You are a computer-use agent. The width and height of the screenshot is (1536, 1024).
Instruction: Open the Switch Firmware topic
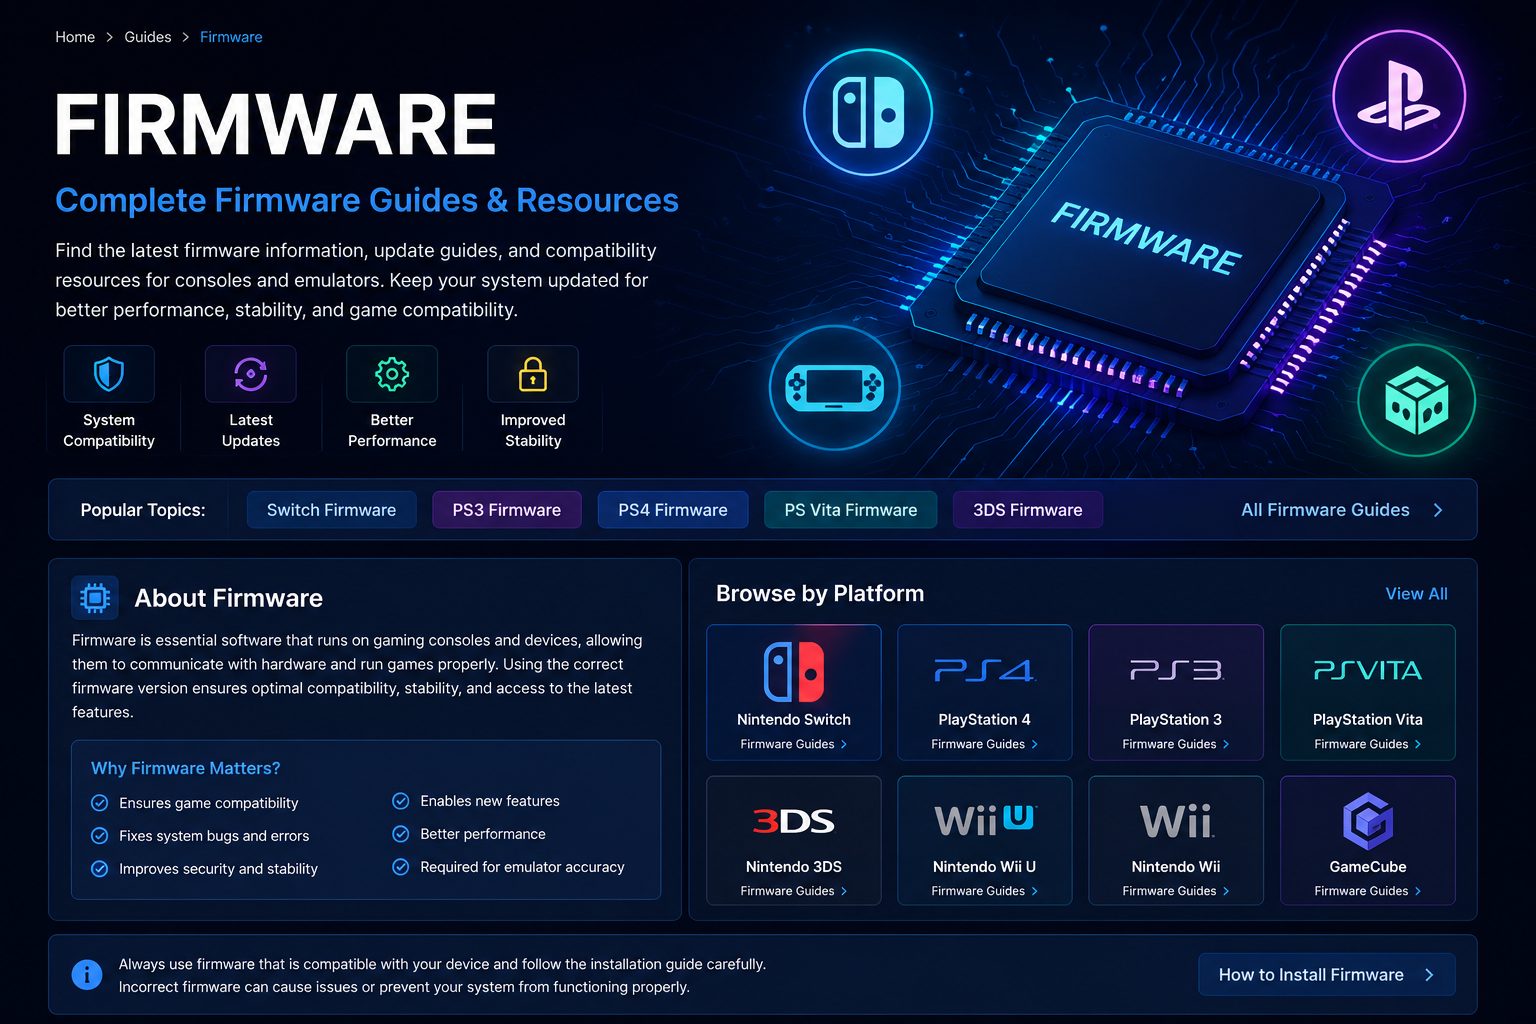click(x=331, y=510)
